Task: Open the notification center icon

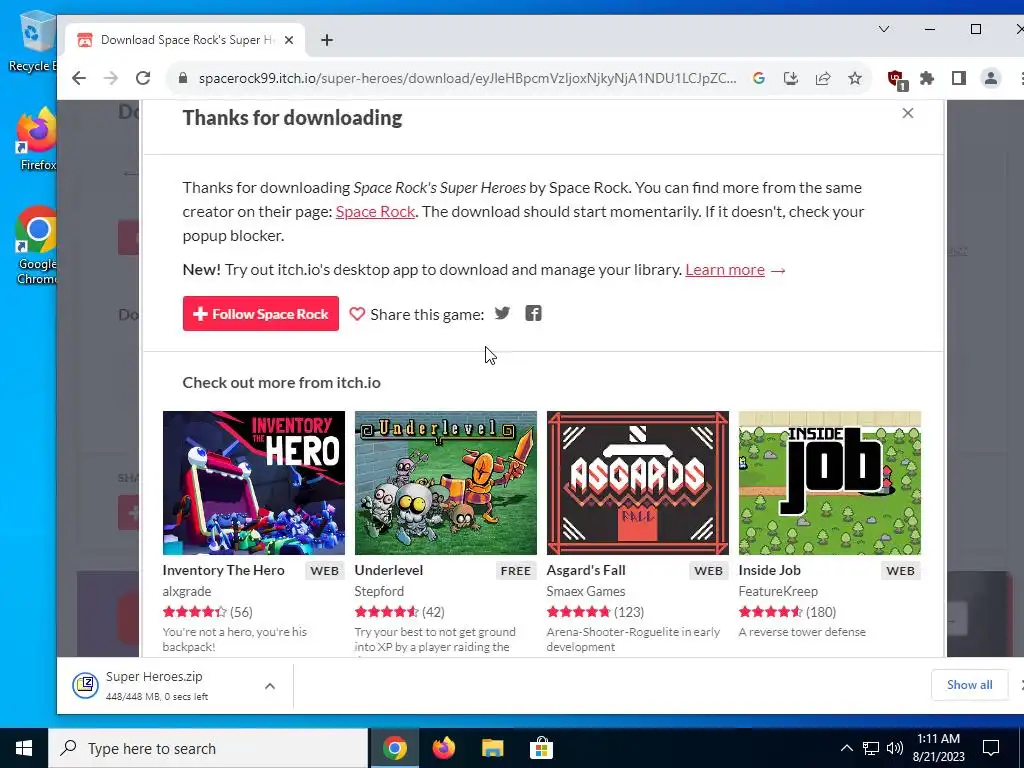Action: [991, 748]
